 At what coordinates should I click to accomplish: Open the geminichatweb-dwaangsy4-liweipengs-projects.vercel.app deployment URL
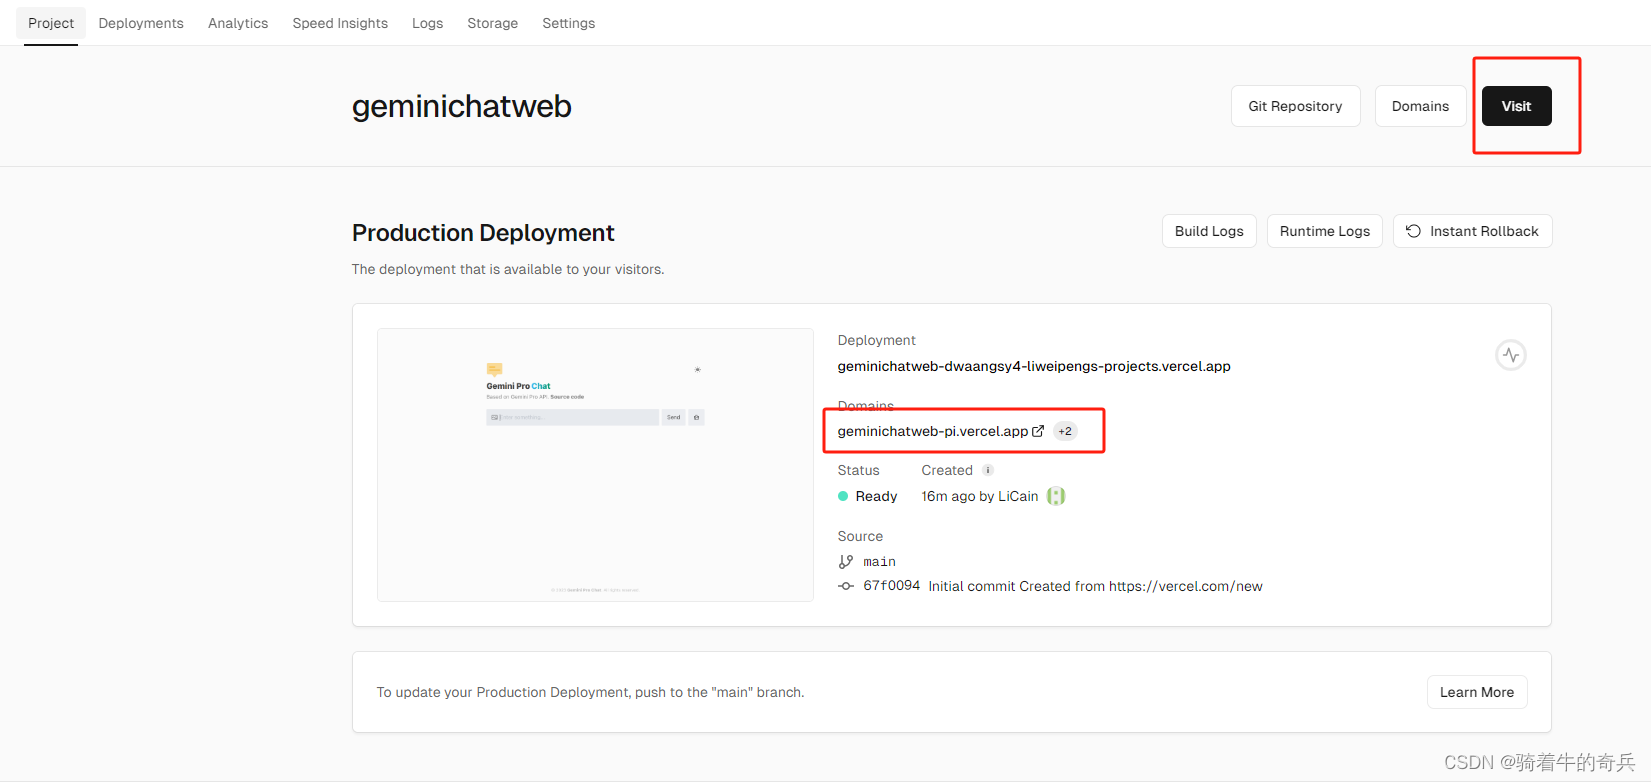[x=1034, y=366]
